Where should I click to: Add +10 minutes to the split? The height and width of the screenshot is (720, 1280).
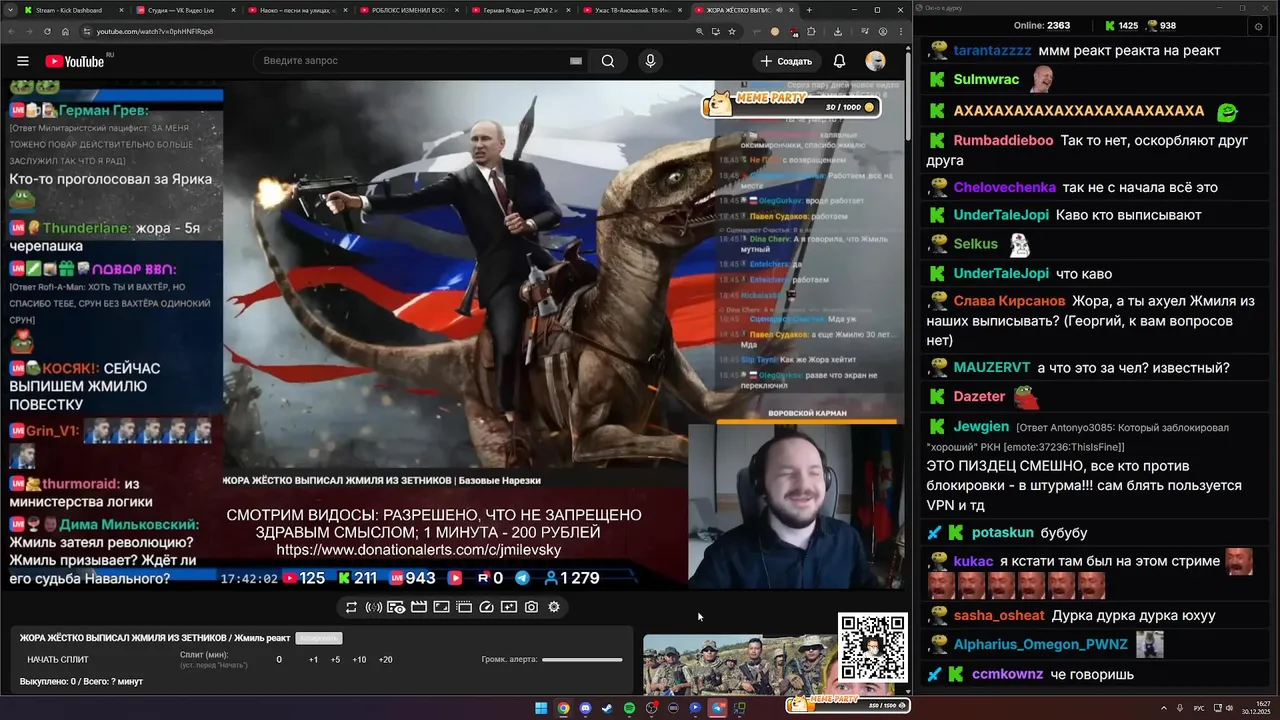(359, 660)
